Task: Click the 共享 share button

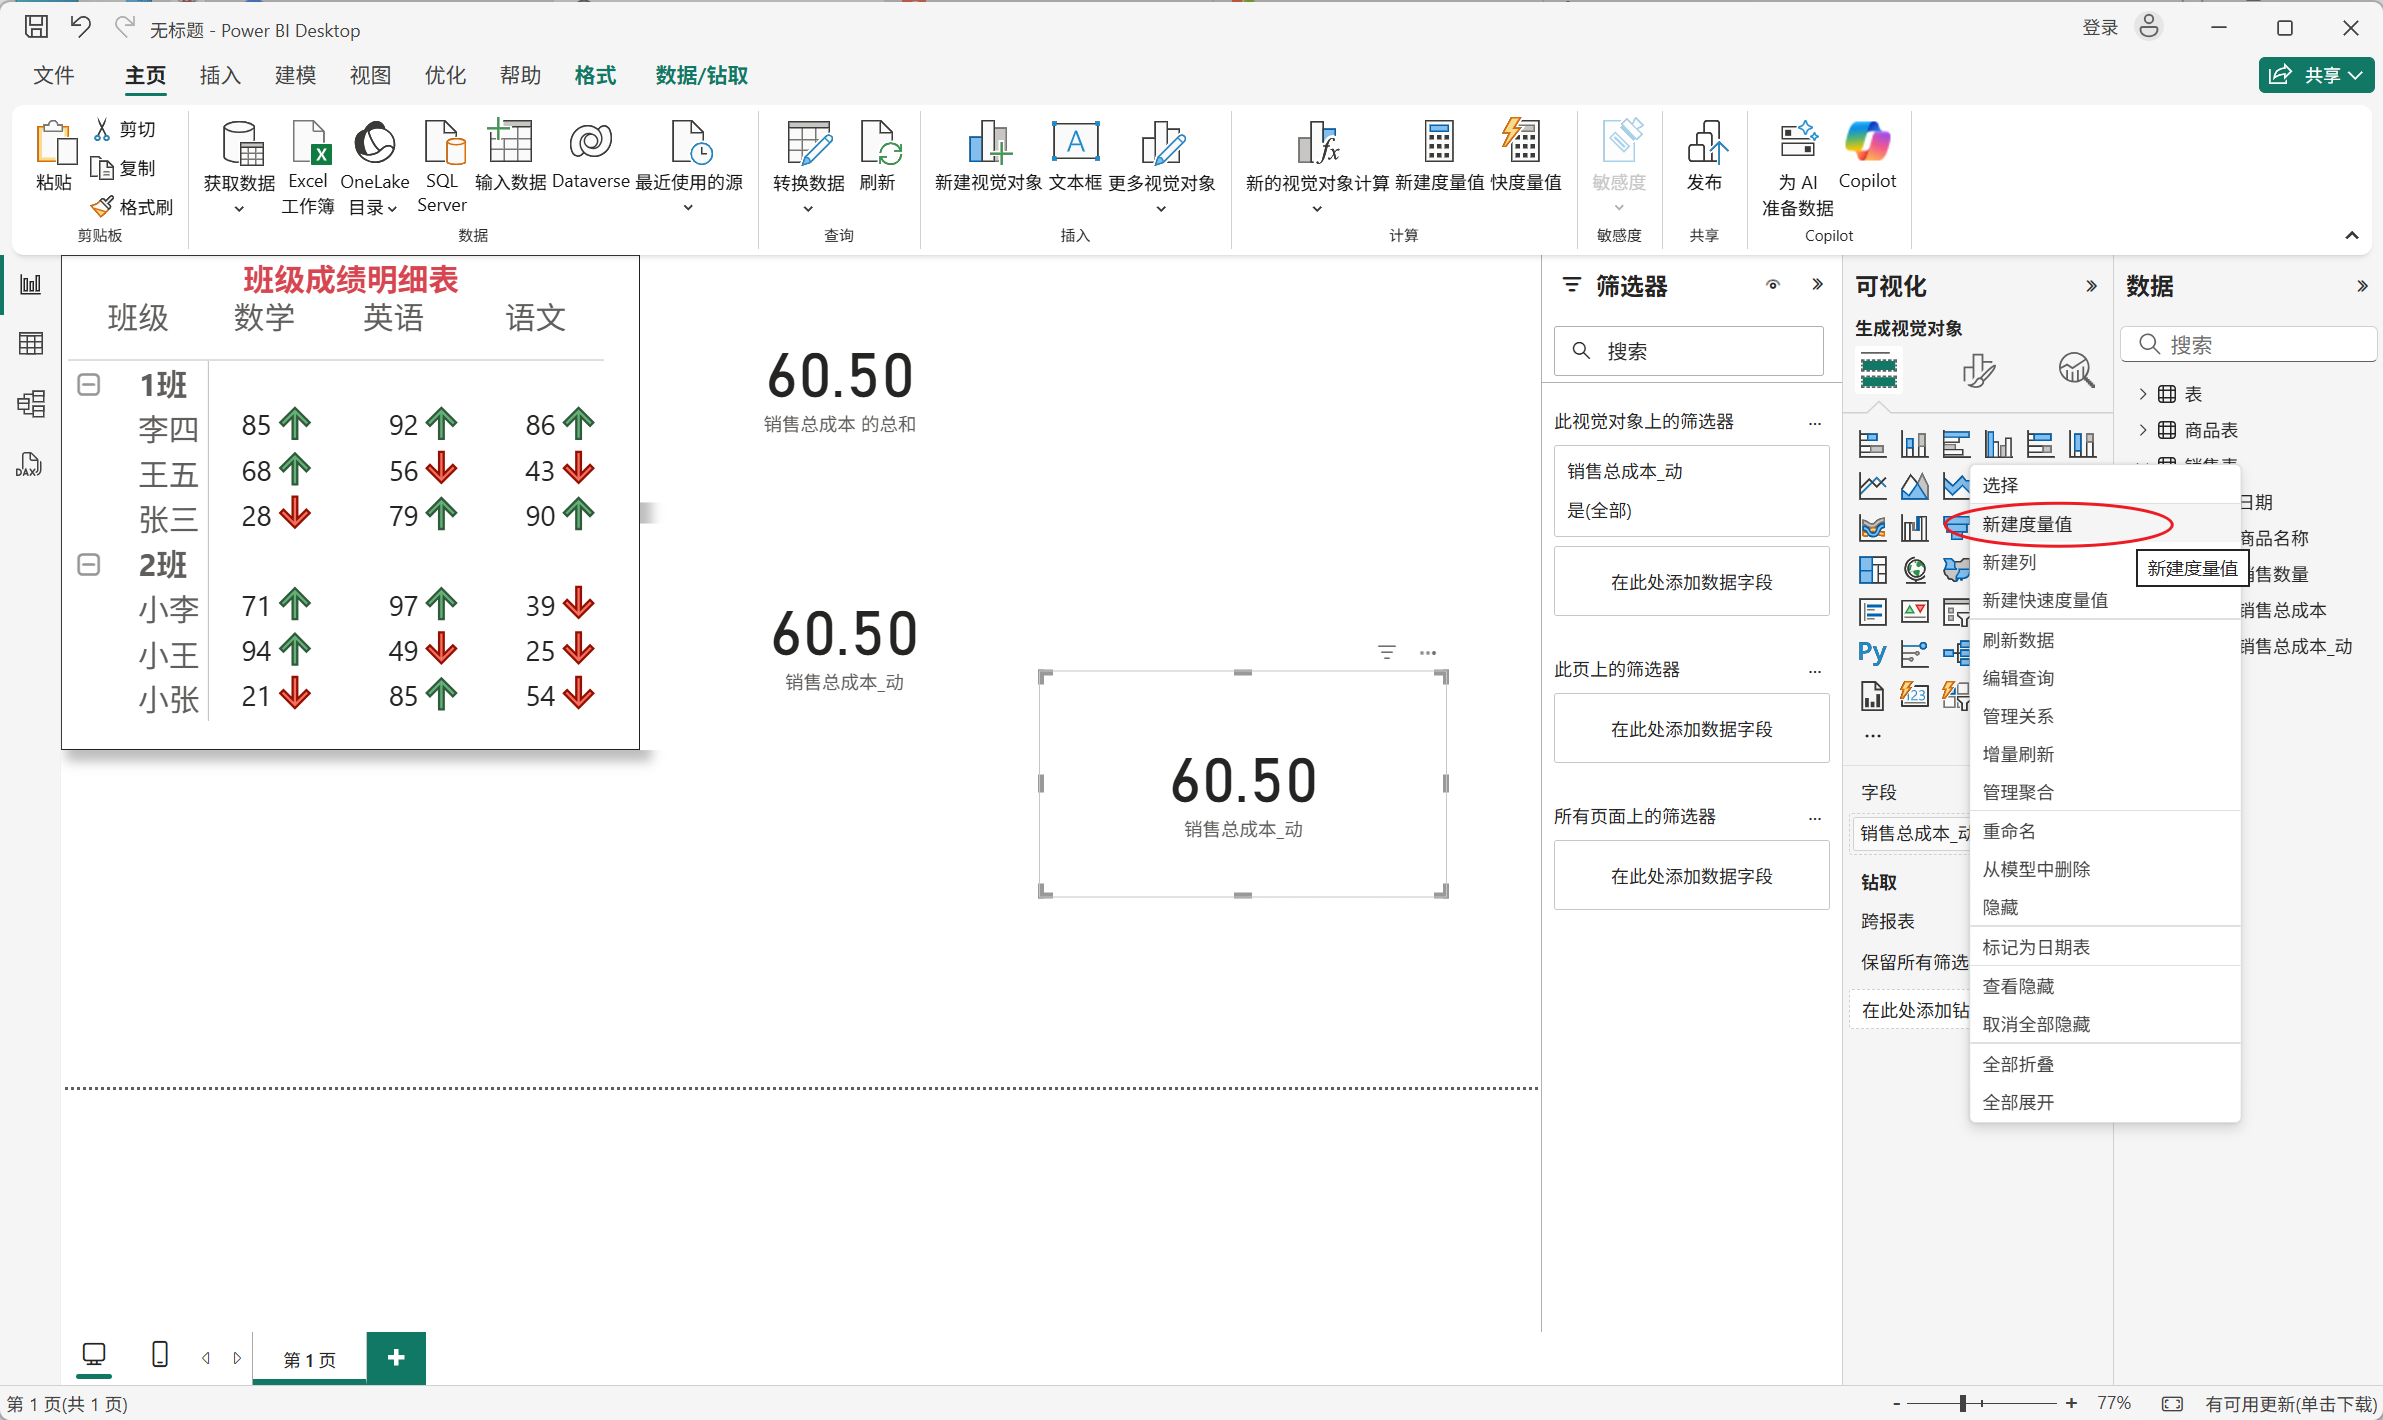Action: point(2315,75)
